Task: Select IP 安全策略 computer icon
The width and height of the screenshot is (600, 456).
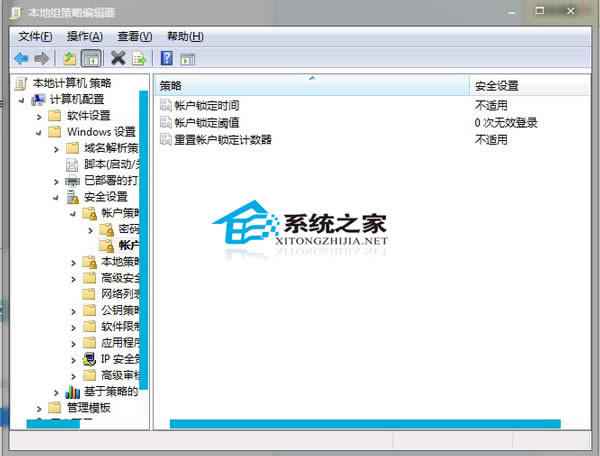Action: 90,359
